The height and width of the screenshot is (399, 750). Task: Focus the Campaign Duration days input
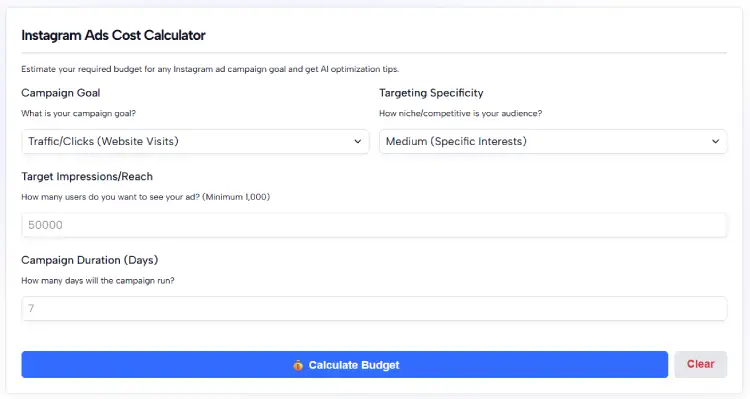point(374,309)
